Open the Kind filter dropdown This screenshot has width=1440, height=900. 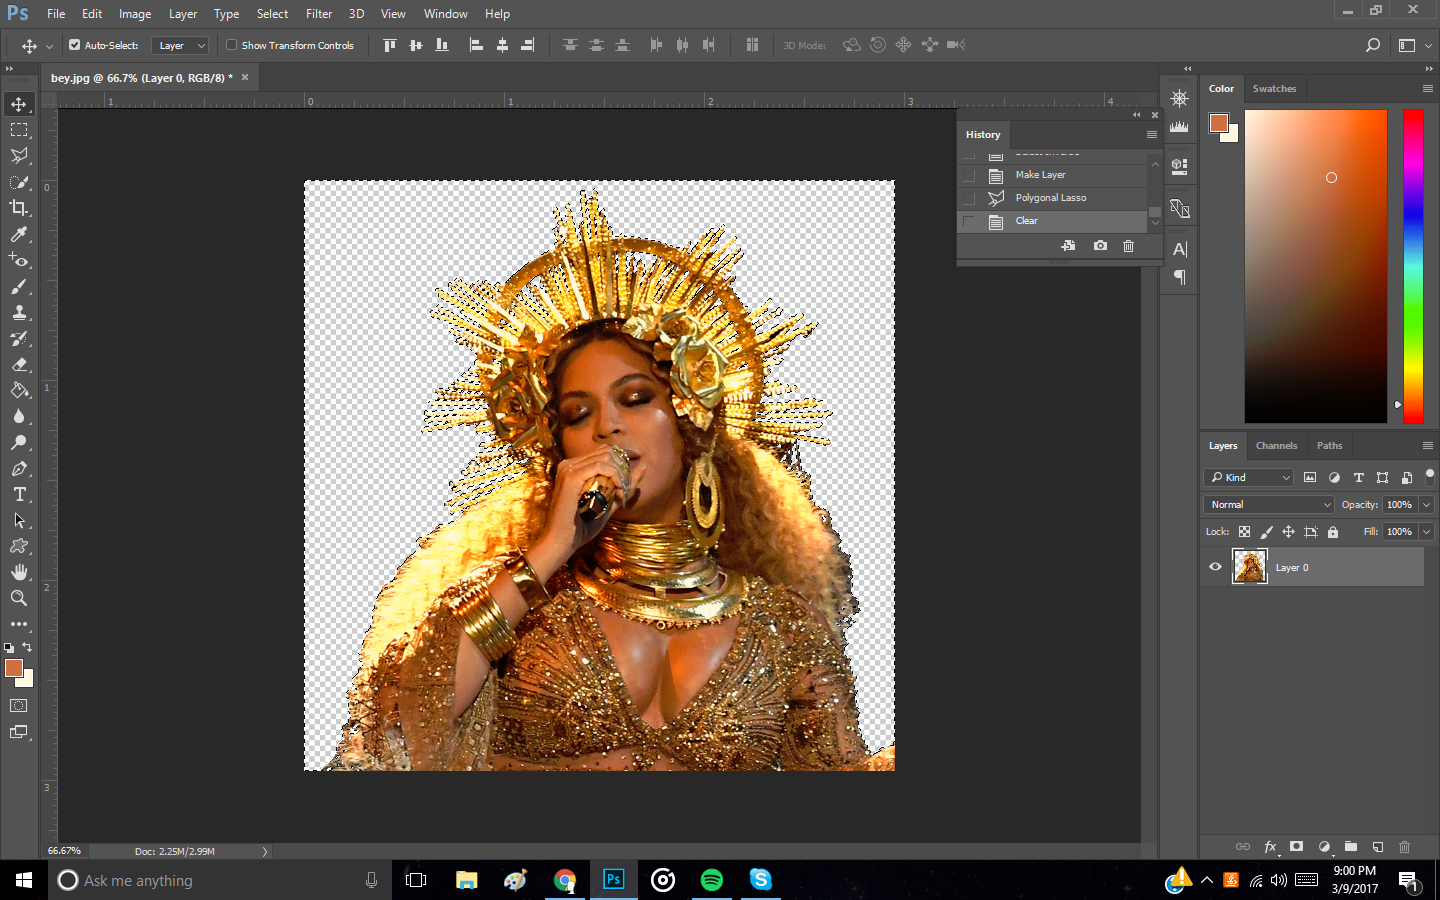point(1249,478)
